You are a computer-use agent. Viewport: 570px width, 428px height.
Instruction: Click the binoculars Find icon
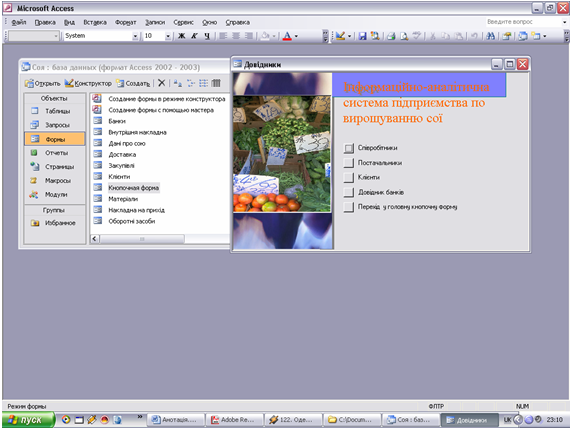coord(490,36)
